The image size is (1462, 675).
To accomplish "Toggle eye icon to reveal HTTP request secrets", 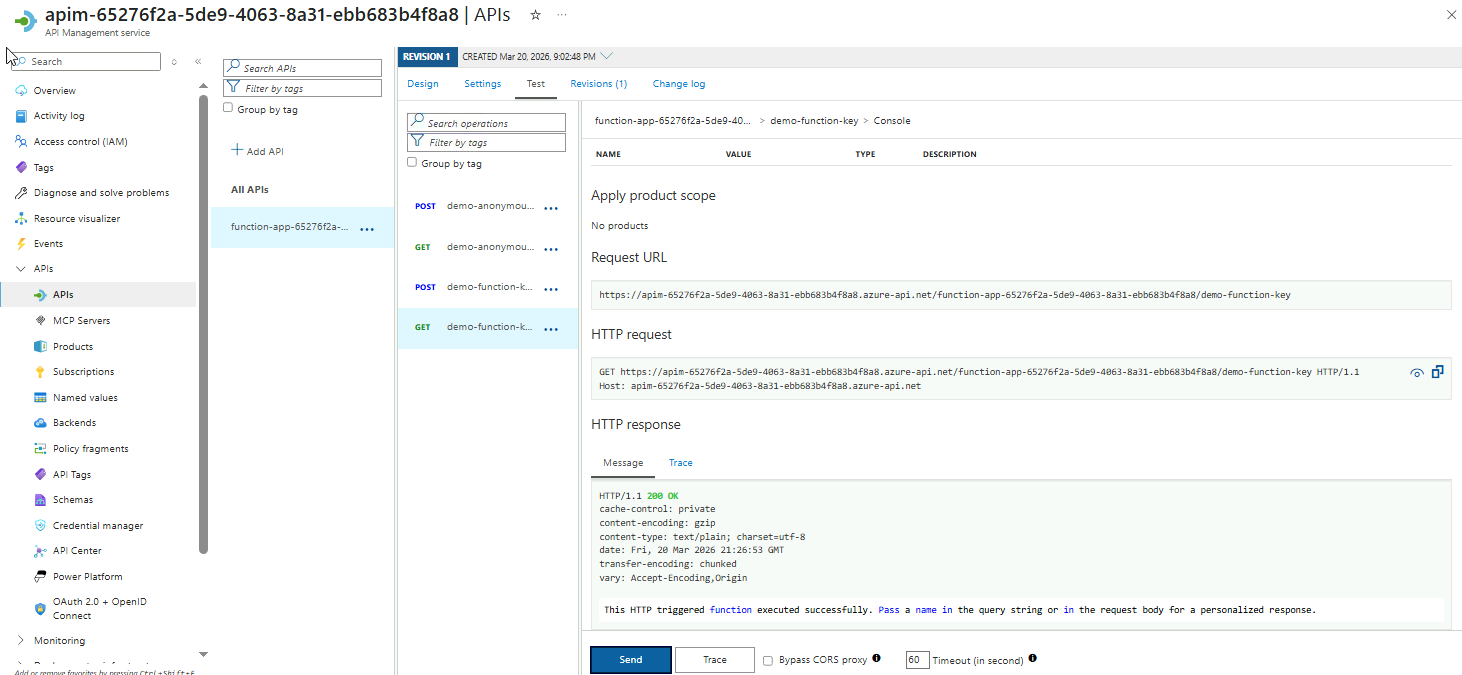I will coord(1416,373).
